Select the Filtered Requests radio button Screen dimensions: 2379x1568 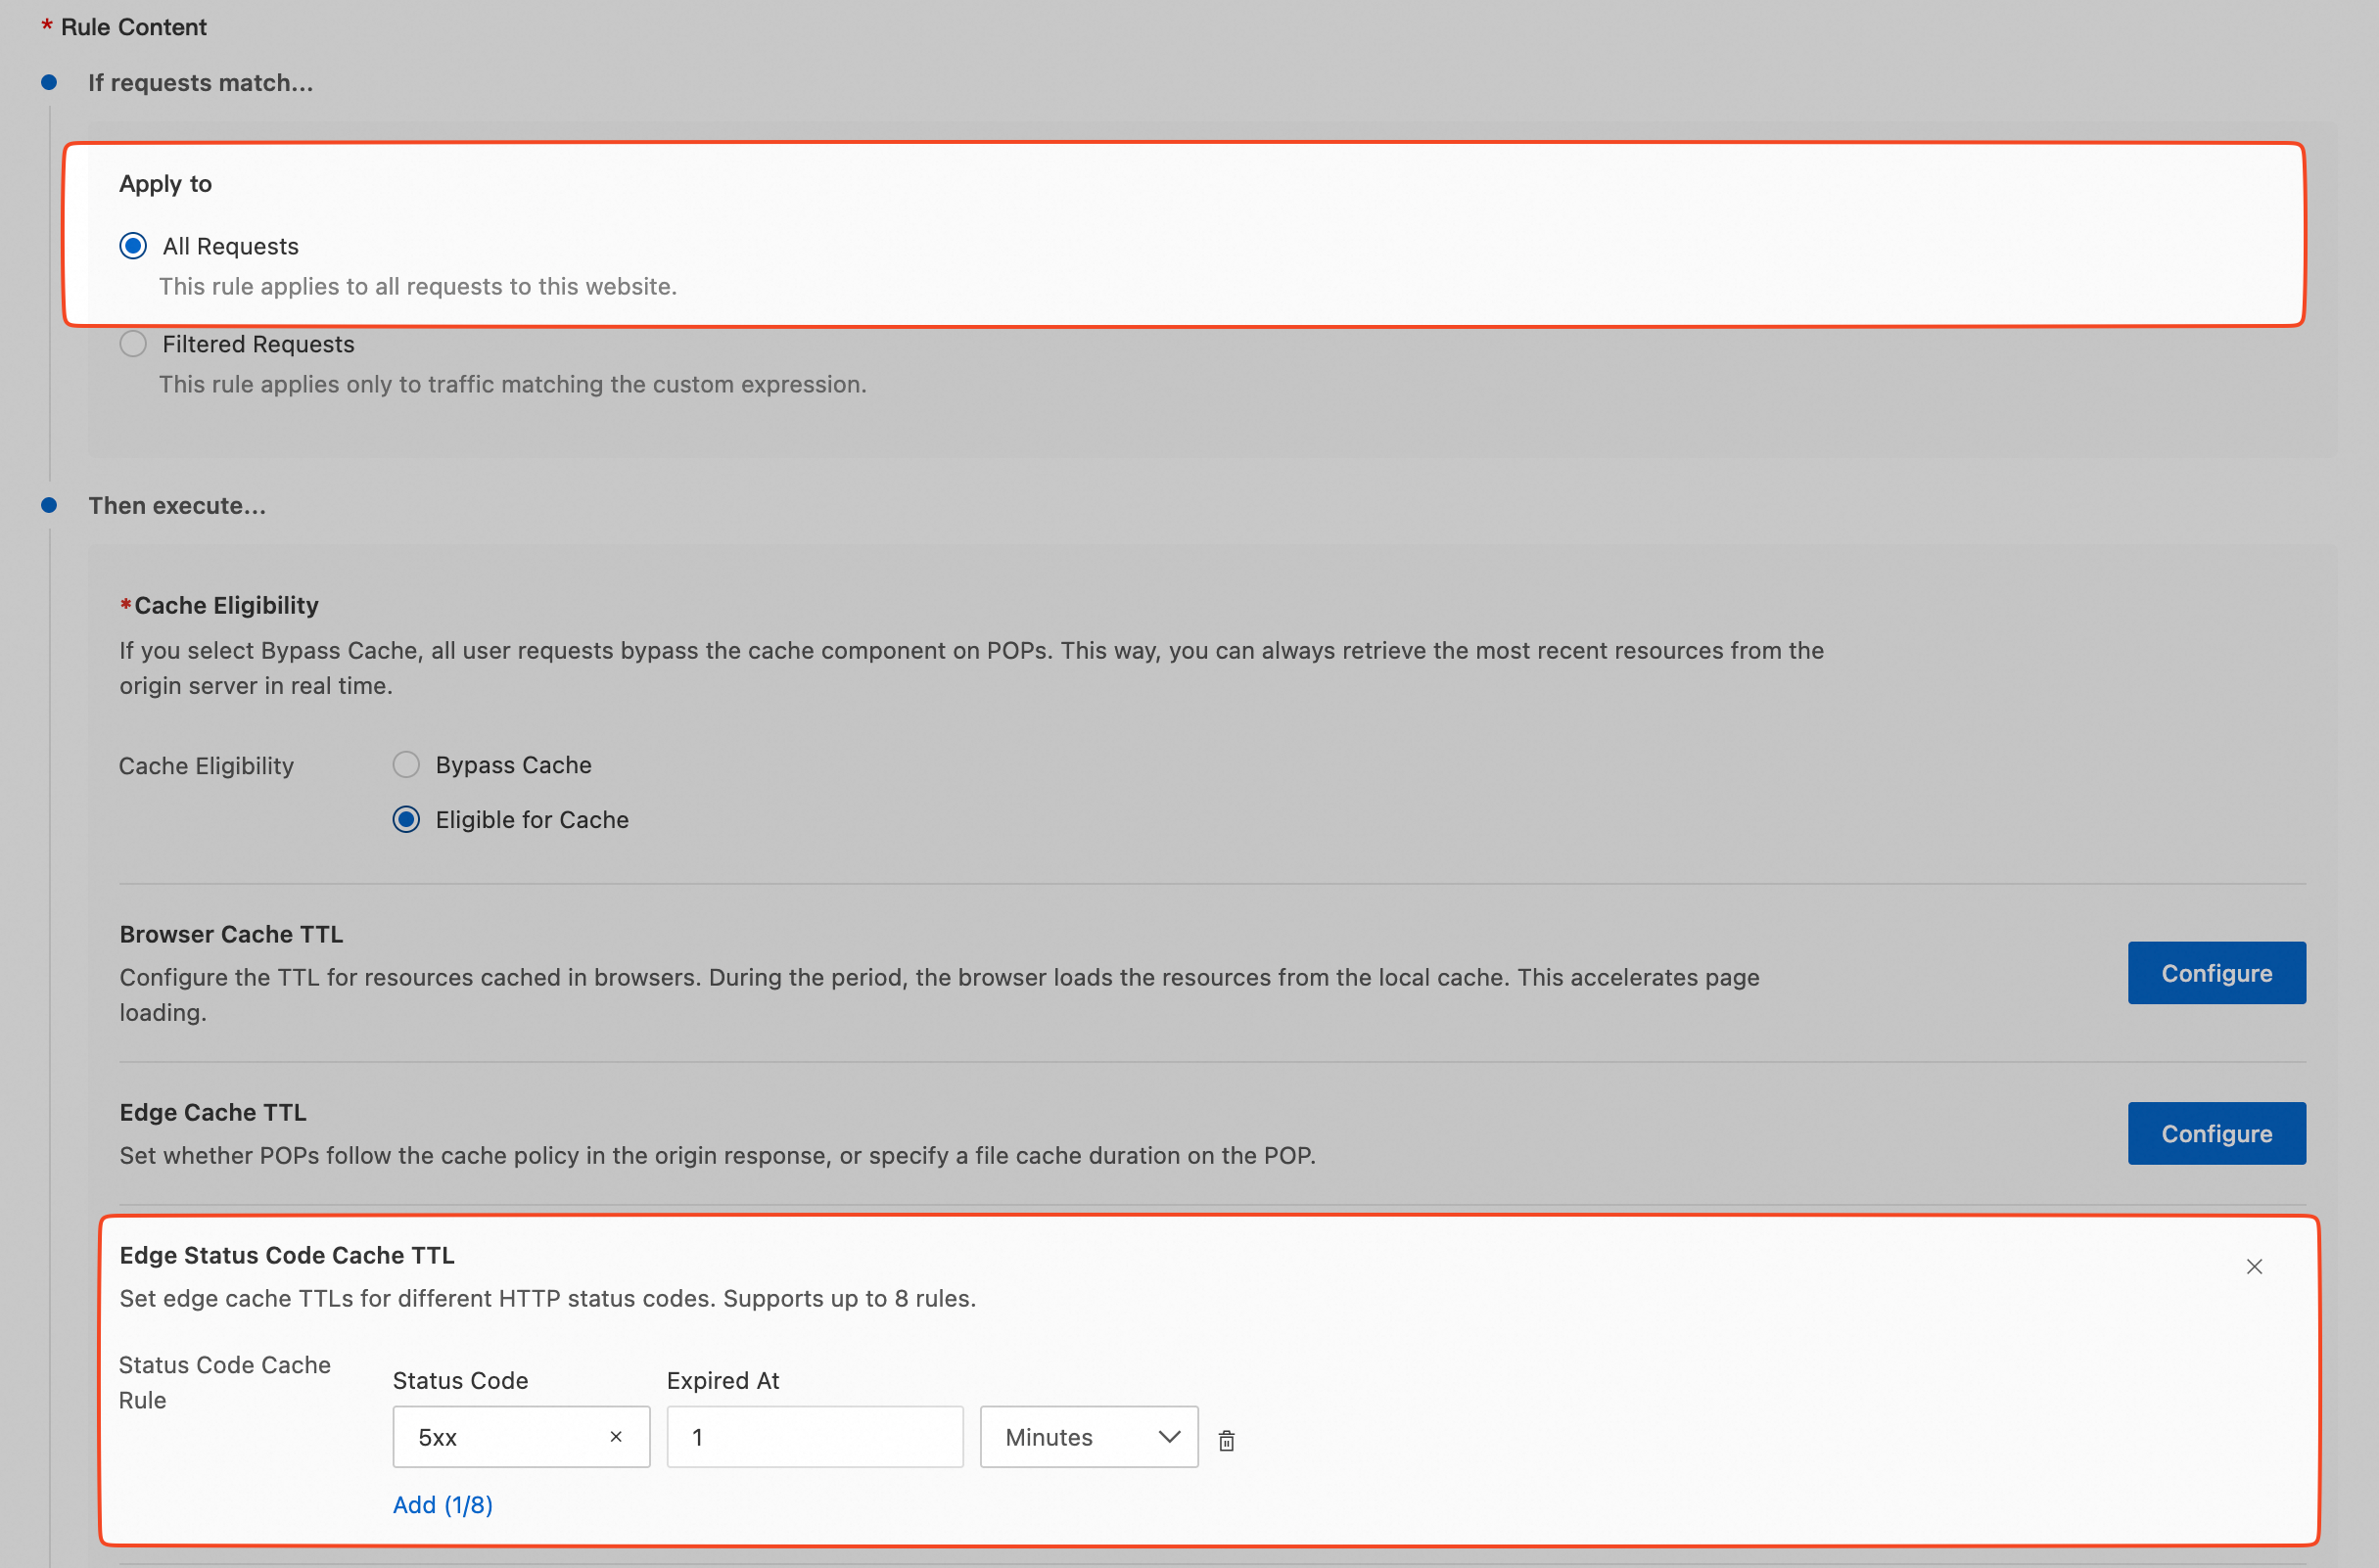[133, 344]
